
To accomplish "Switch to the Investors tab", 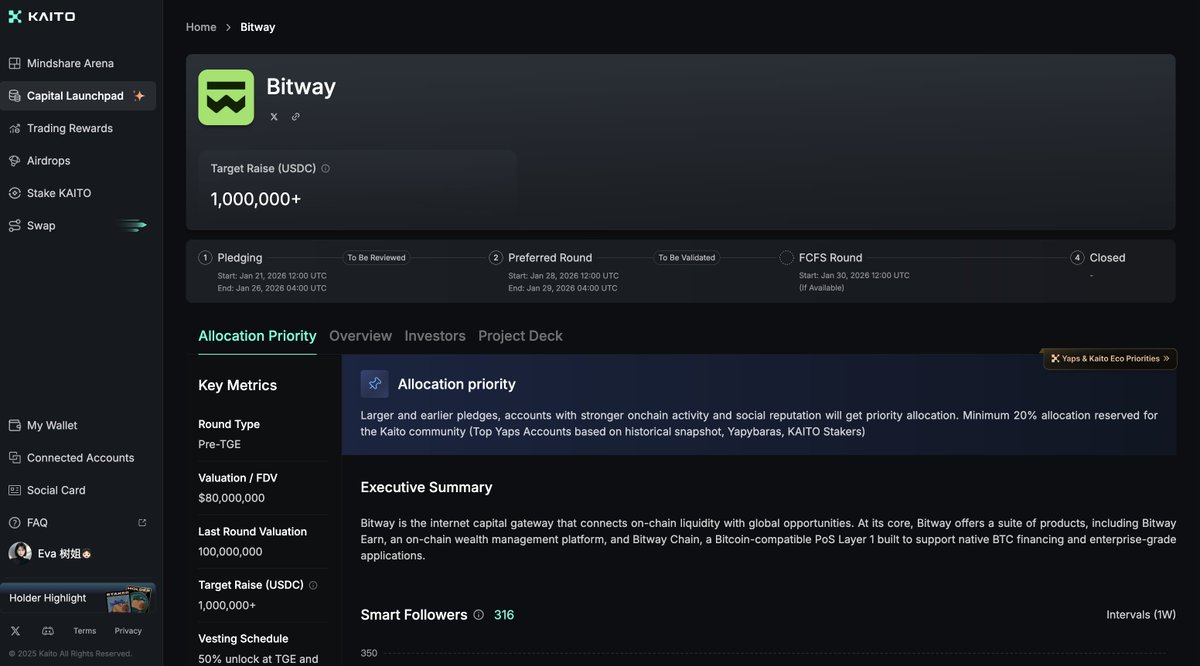I will point(435,336).
